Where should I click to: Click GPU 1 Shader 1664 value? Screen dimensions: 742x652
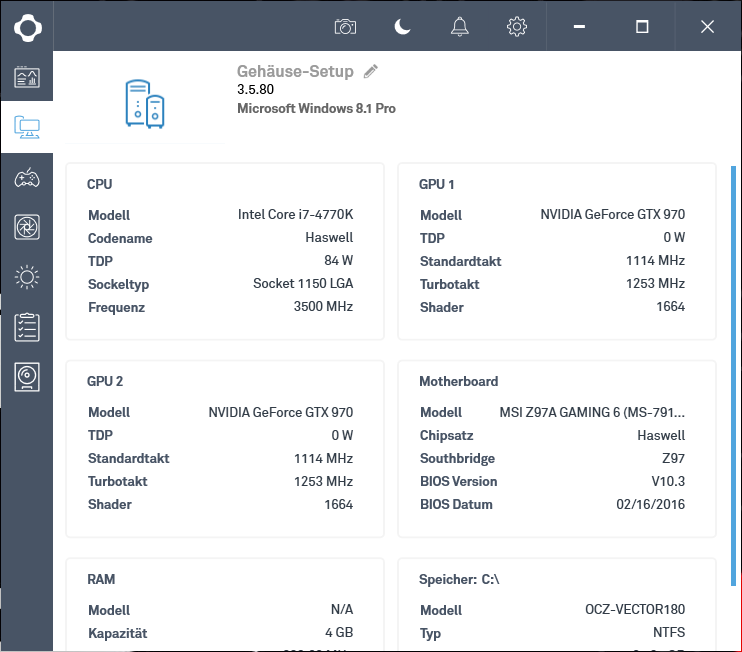(671, 306)
